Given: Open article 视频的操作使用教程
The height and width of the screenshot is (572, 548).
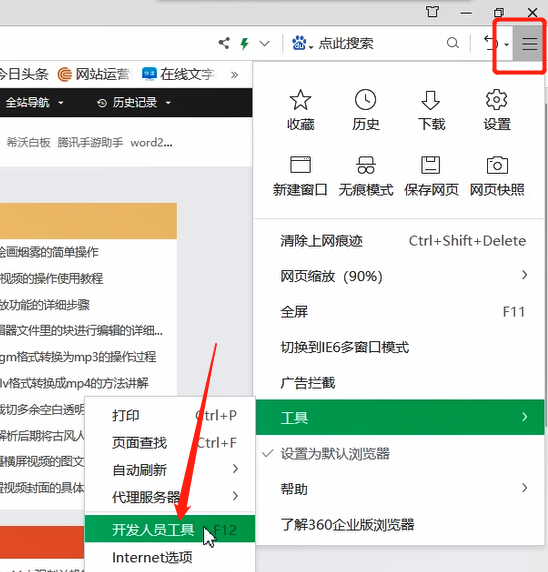Looking at the screenshot, I should 51,278.
